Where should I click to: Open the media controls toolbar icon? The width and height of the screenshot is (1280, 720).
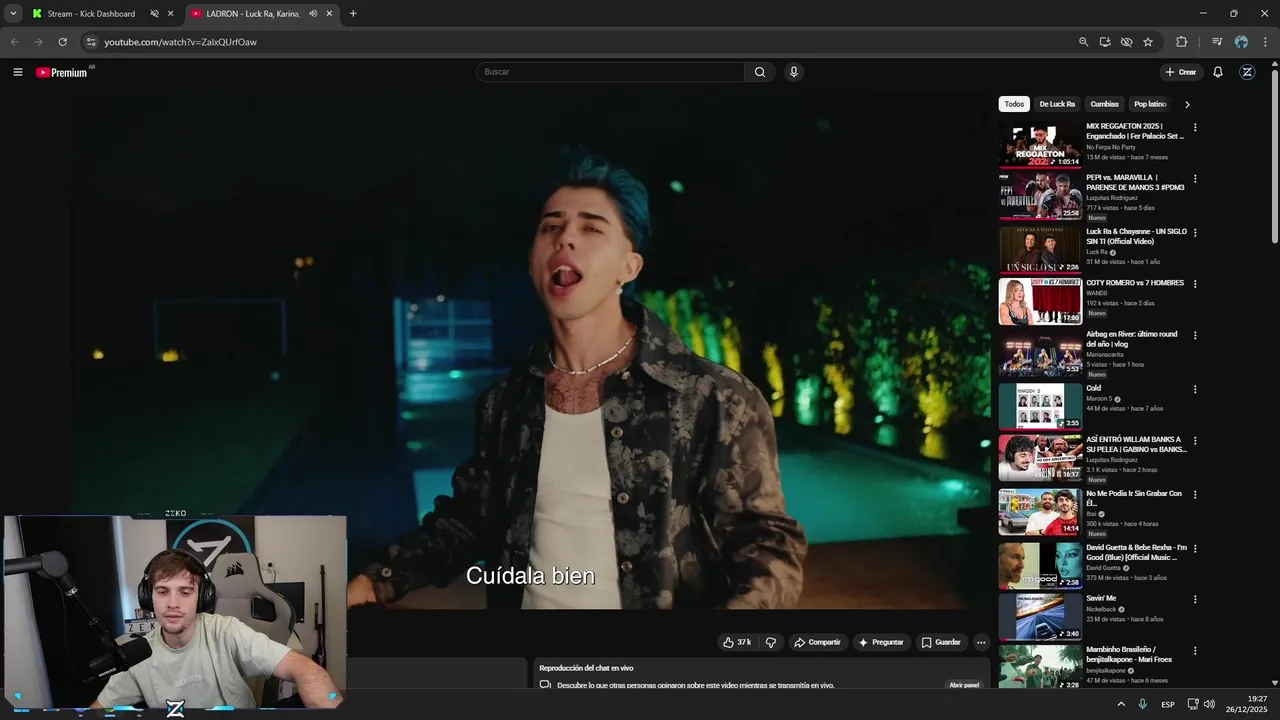(1217, 42)
